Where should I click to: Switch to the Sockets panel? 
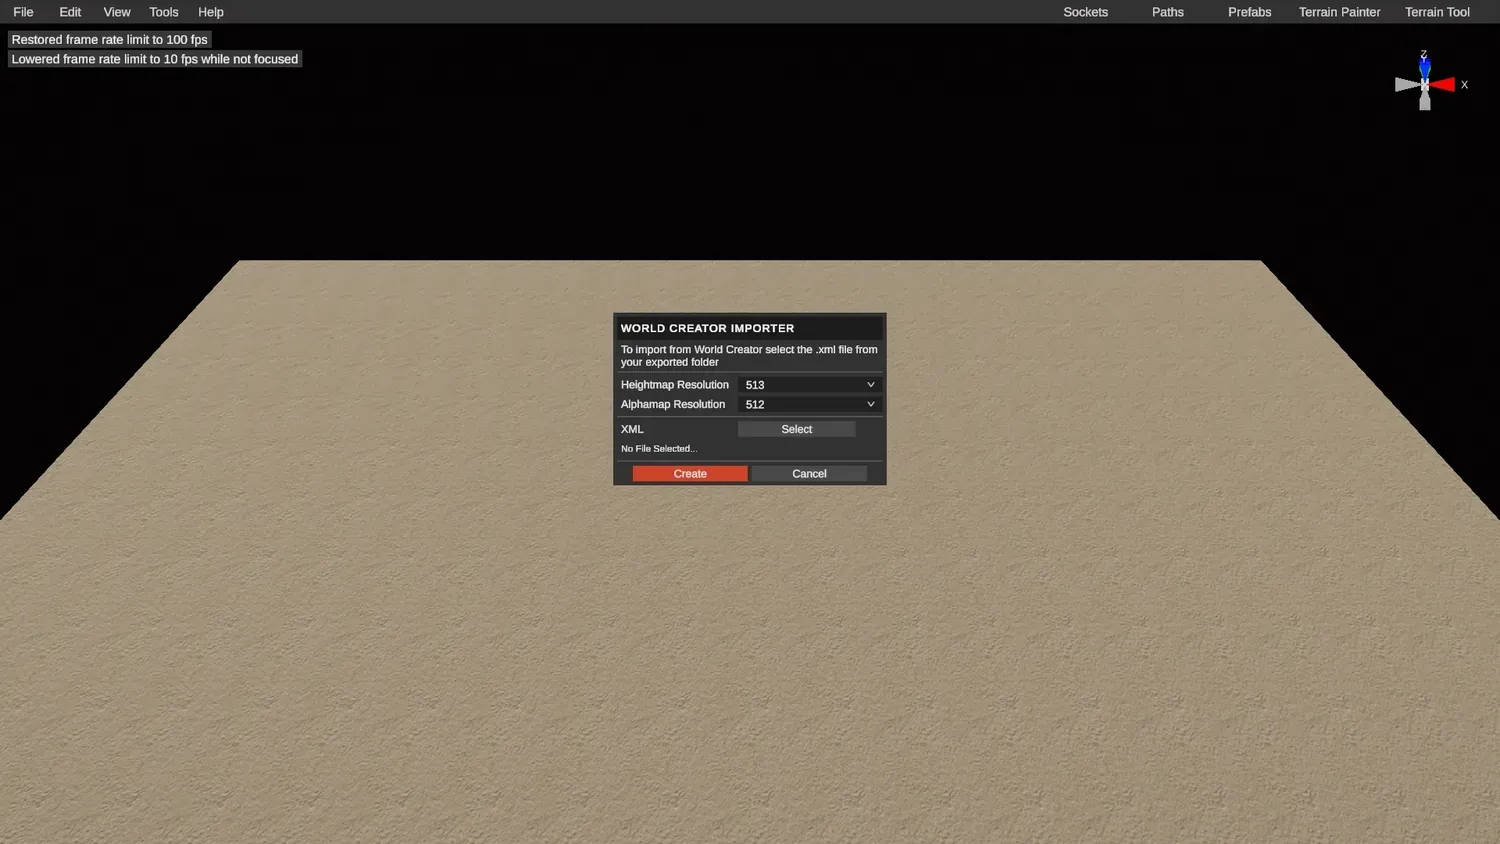pyautogui.click(x=1085, y=12)
